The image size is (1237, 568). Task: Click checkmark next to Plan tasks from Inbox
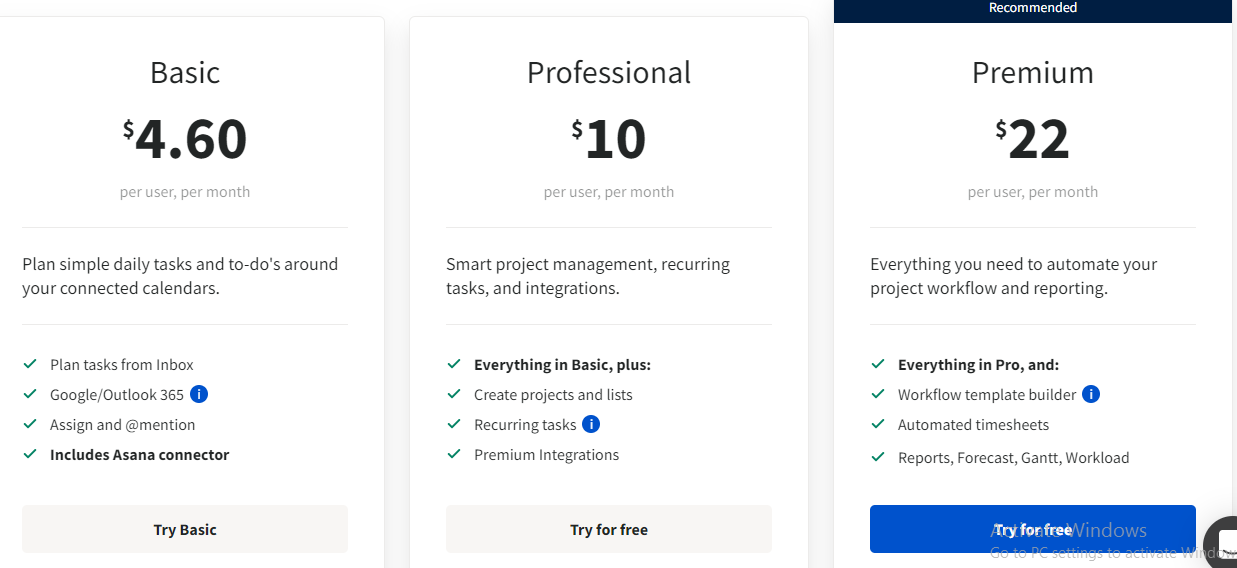click(30, 364)
